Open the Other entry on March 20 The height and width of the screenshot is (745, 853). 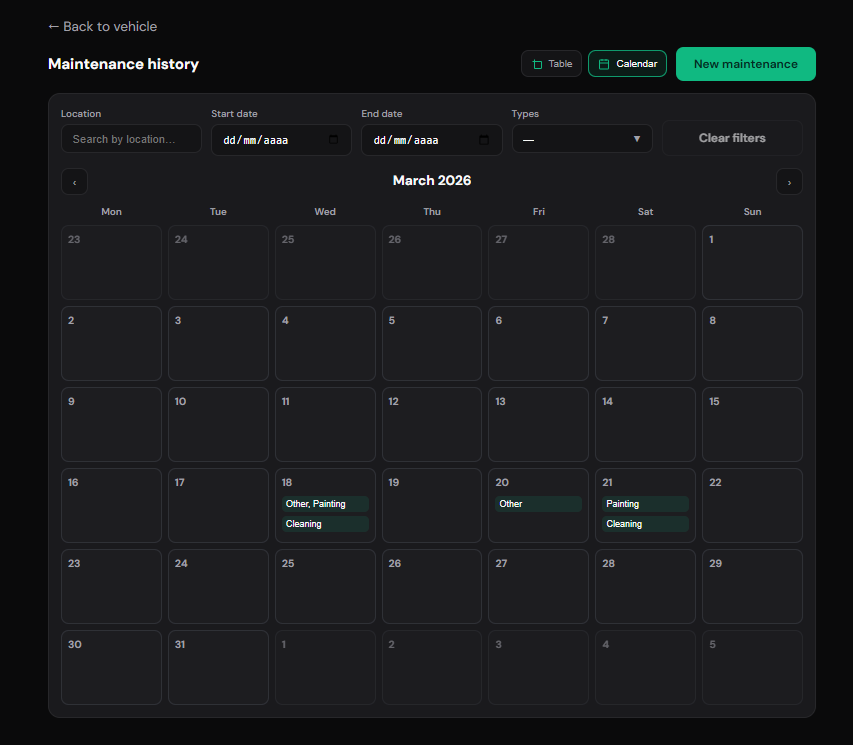coord(538,504)
